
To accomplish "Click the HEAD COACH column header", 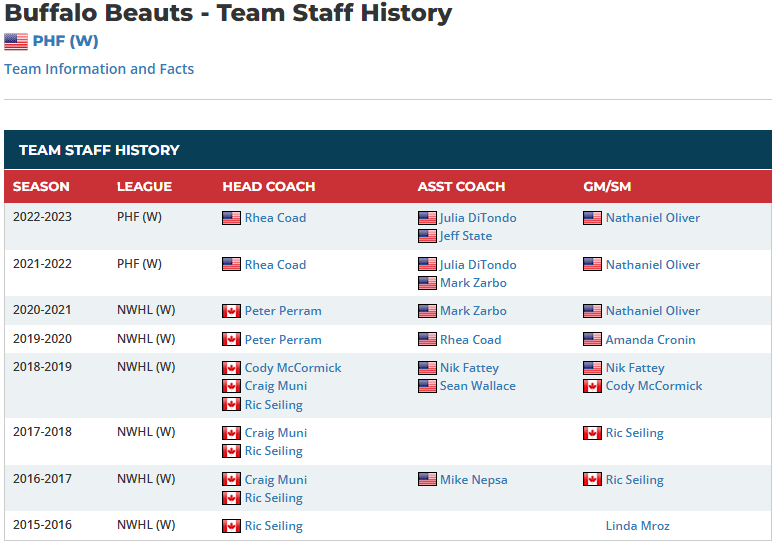I will click(x=269, y=186).
